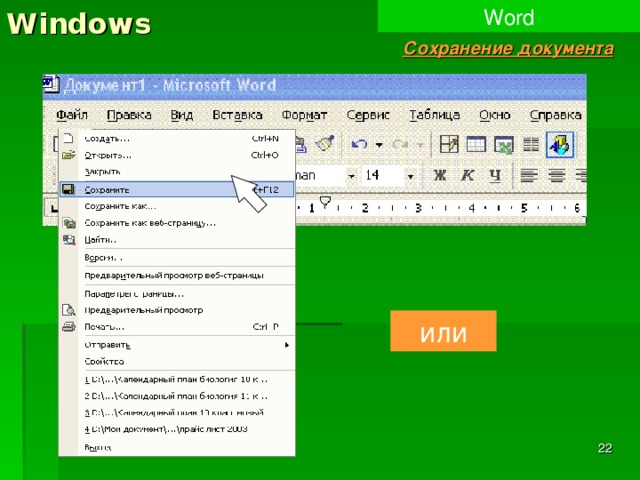
Task: Click the Сохранение документа heading link
Action: tap(509, 49)
